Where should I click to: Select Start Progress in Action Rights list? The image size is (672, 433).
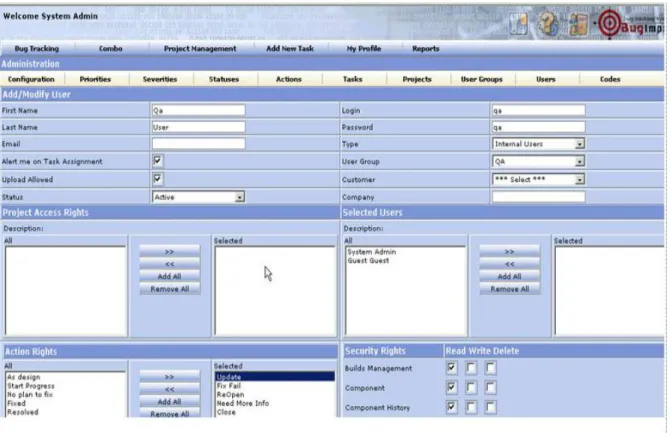[x=31, y=386]
